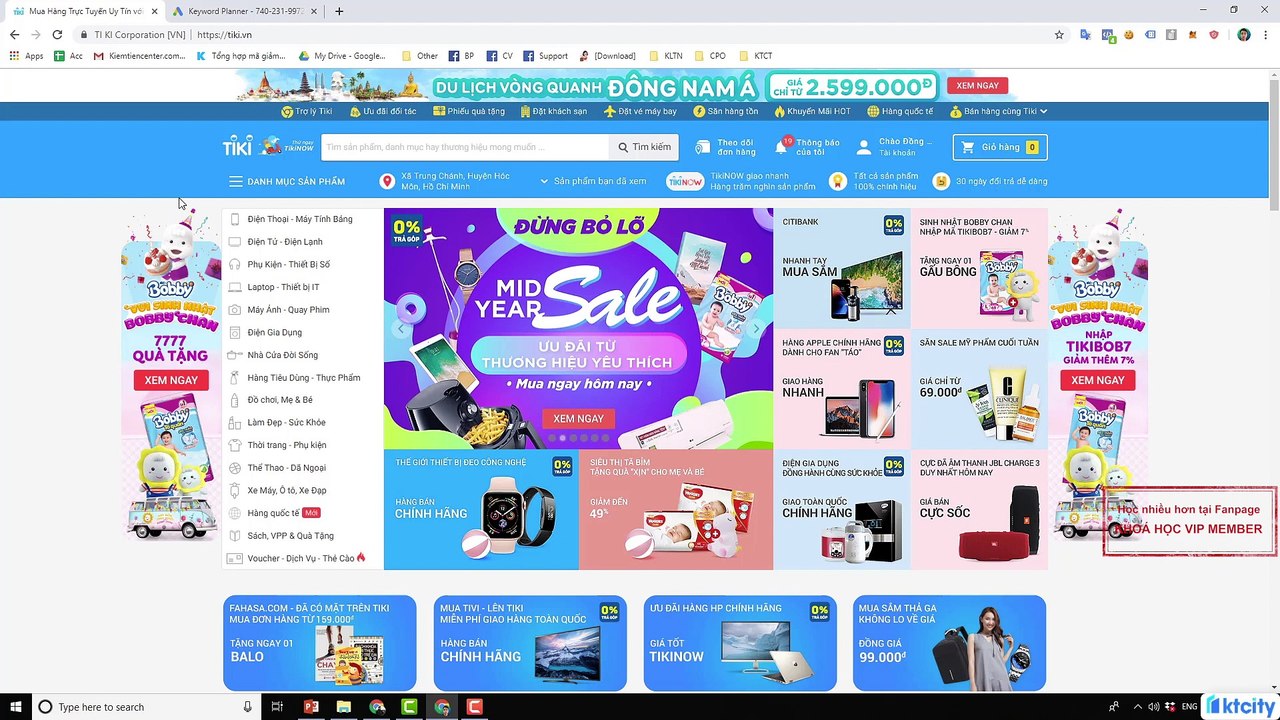Click the Tìm kiếm search button

[x=644, y=147]
